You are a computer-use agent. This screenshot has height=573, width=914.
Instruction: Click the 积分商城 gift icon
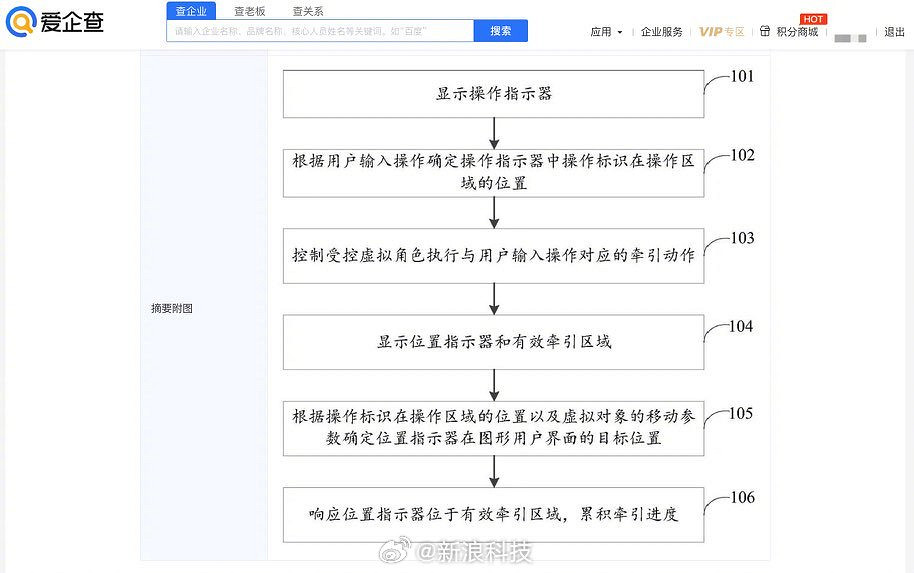pos(765,31)
